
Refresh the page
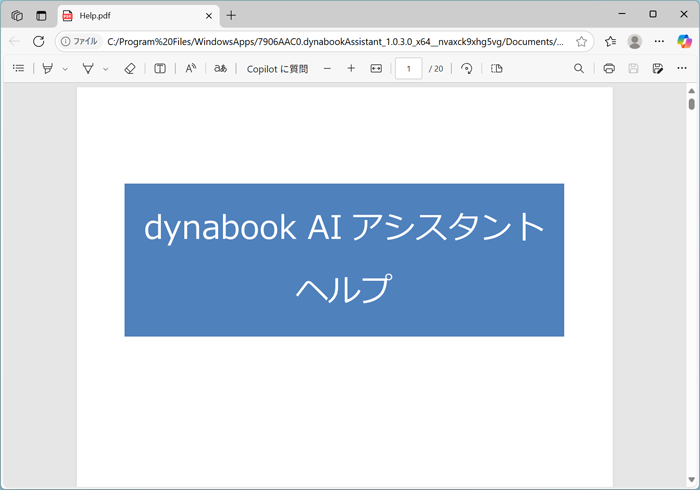pos(39,42)
